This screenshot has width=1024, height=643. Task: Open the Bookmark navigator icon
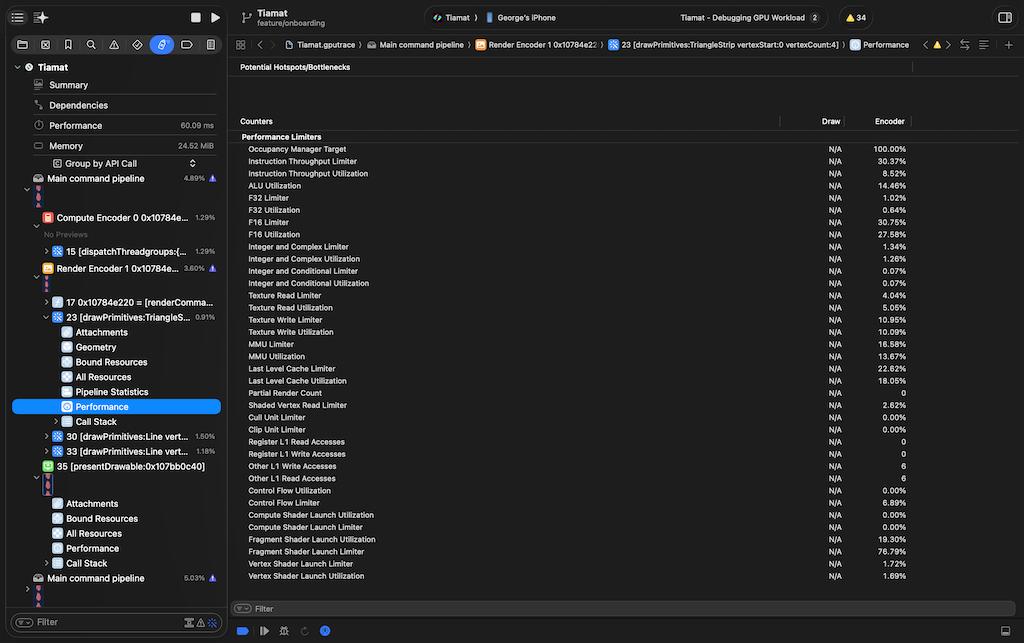pos(68,45)
